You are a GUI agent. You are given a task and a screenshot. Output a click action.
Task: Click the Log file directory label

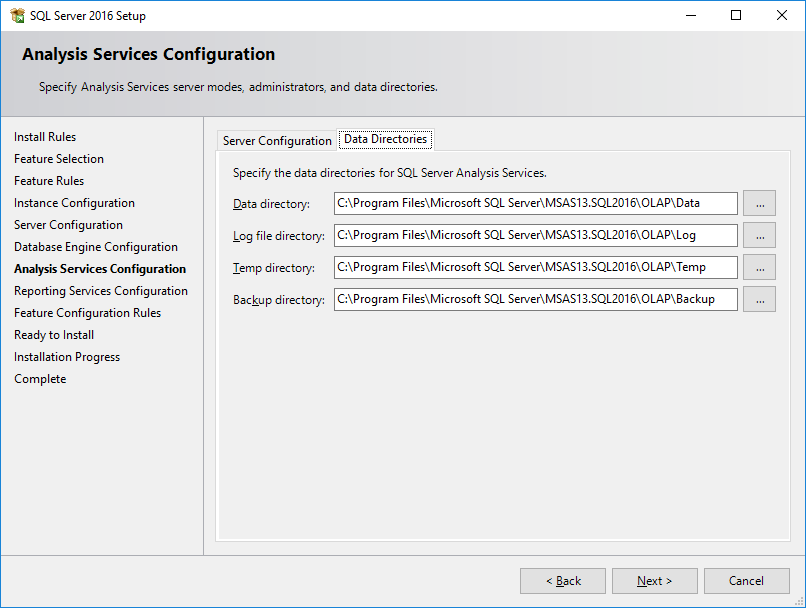point(279,236)
